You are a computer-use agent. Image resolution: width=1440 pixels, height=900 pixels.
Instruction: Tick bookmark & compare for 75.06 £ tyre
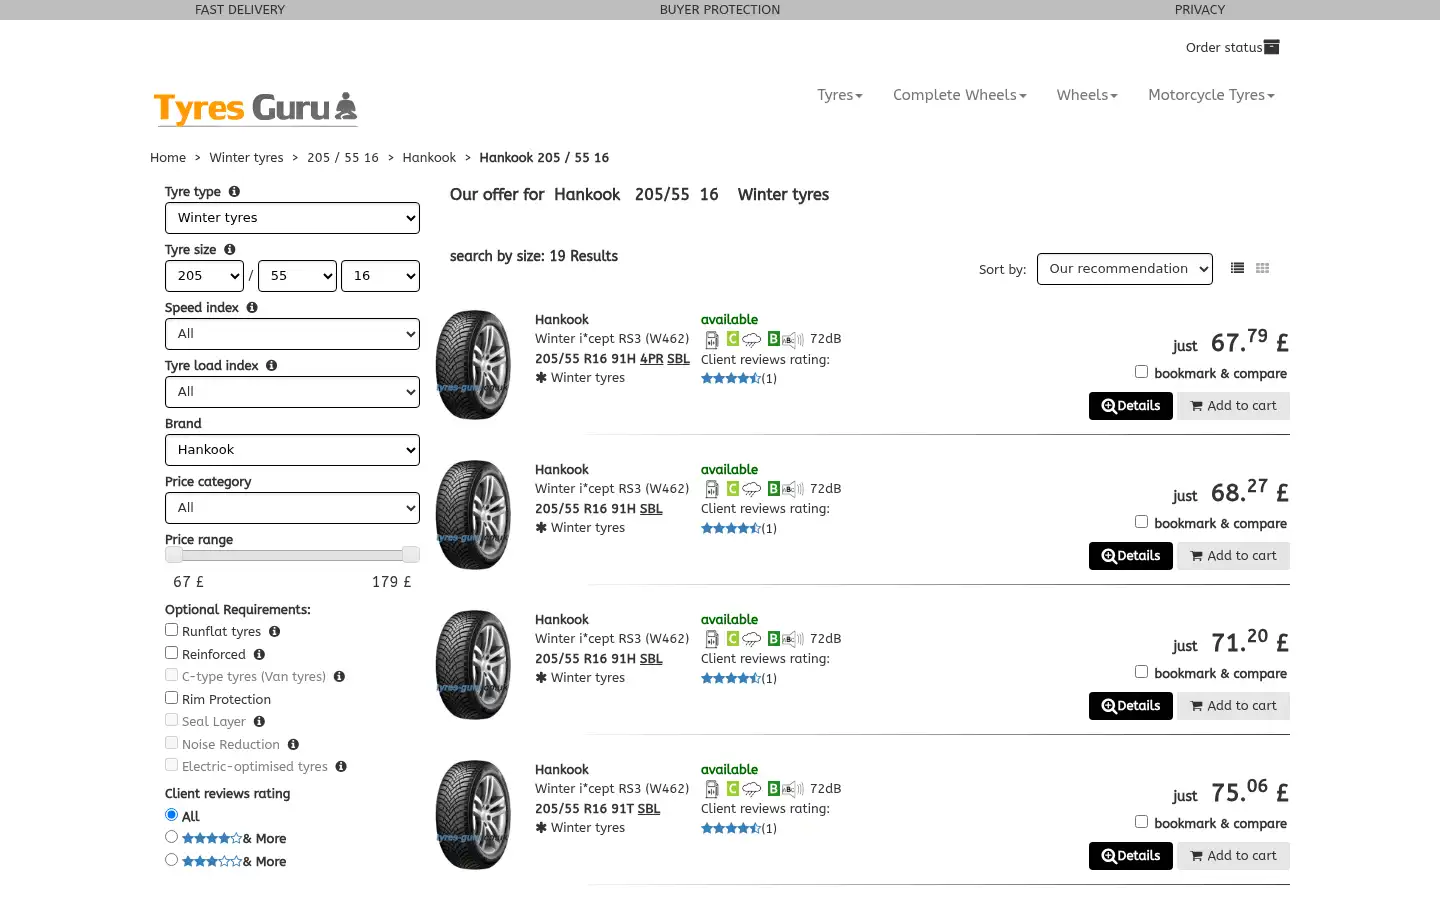tap(1141, 822)
